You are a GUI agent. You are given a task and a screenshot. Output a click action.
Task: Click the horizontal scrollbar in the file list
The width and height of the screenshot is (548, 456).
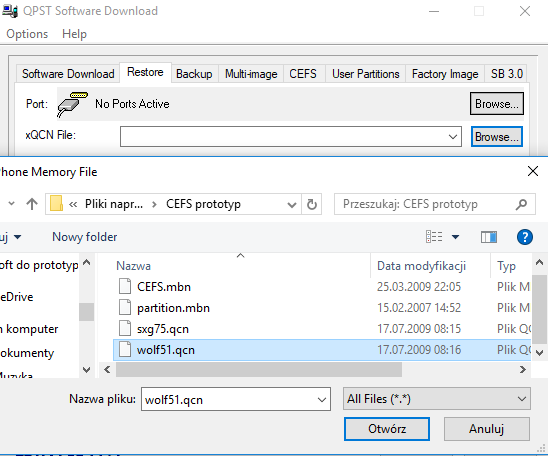point(259,369)
